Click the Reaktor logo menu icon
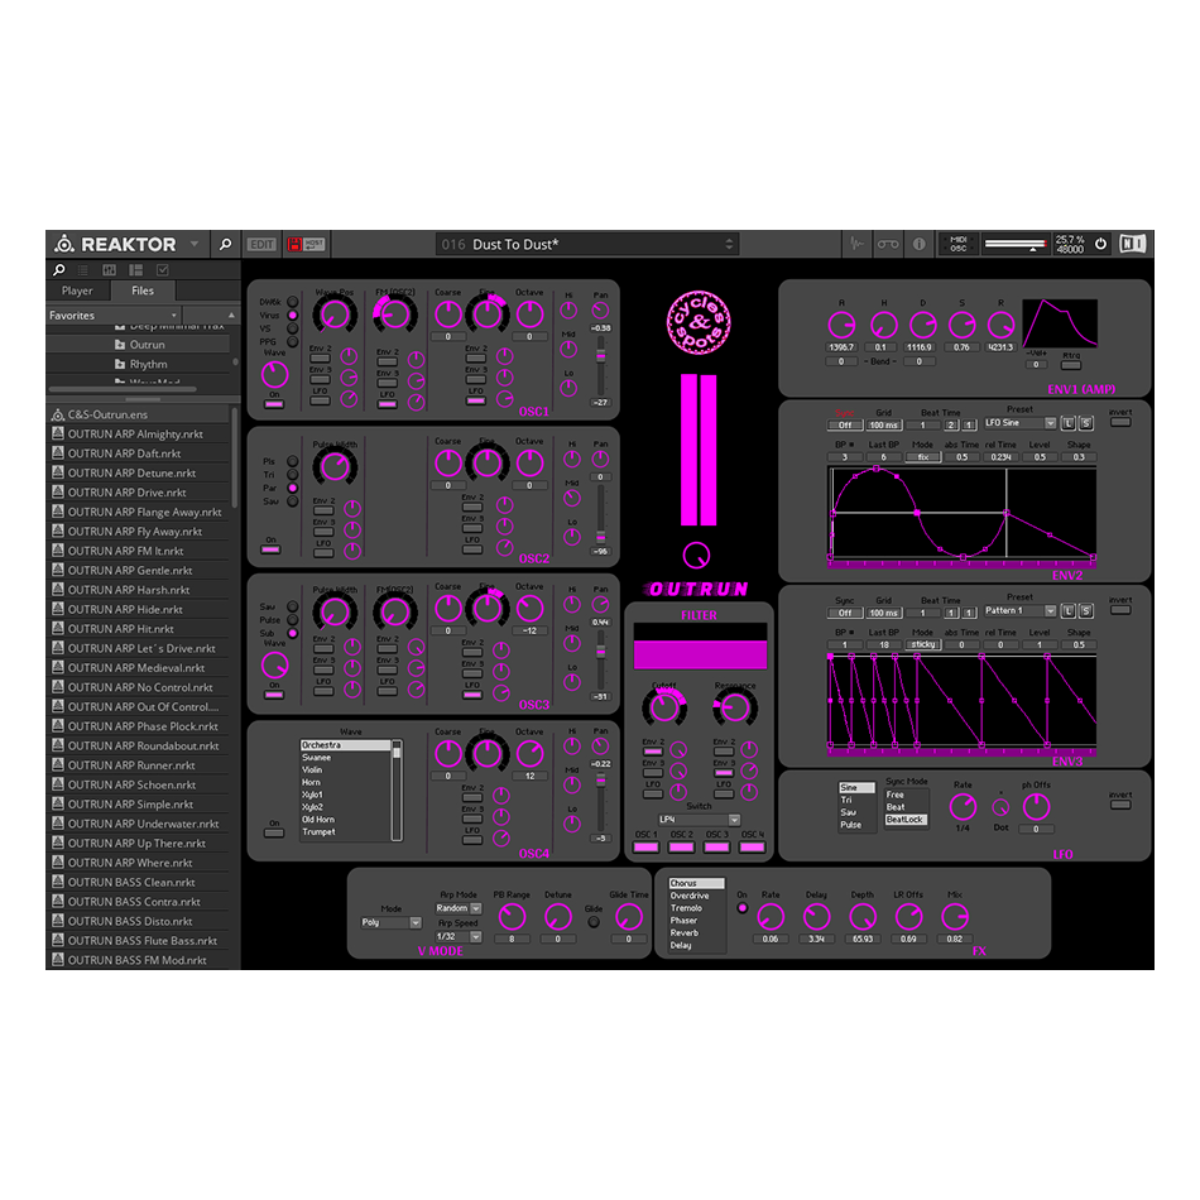 (65, 244)
